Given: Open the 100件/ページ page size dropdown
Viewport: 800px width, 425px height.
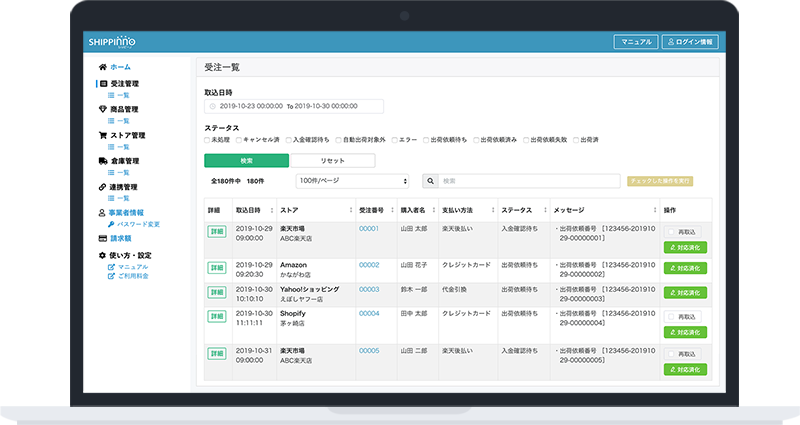Looking at the screenshot, I should [353, 181].
